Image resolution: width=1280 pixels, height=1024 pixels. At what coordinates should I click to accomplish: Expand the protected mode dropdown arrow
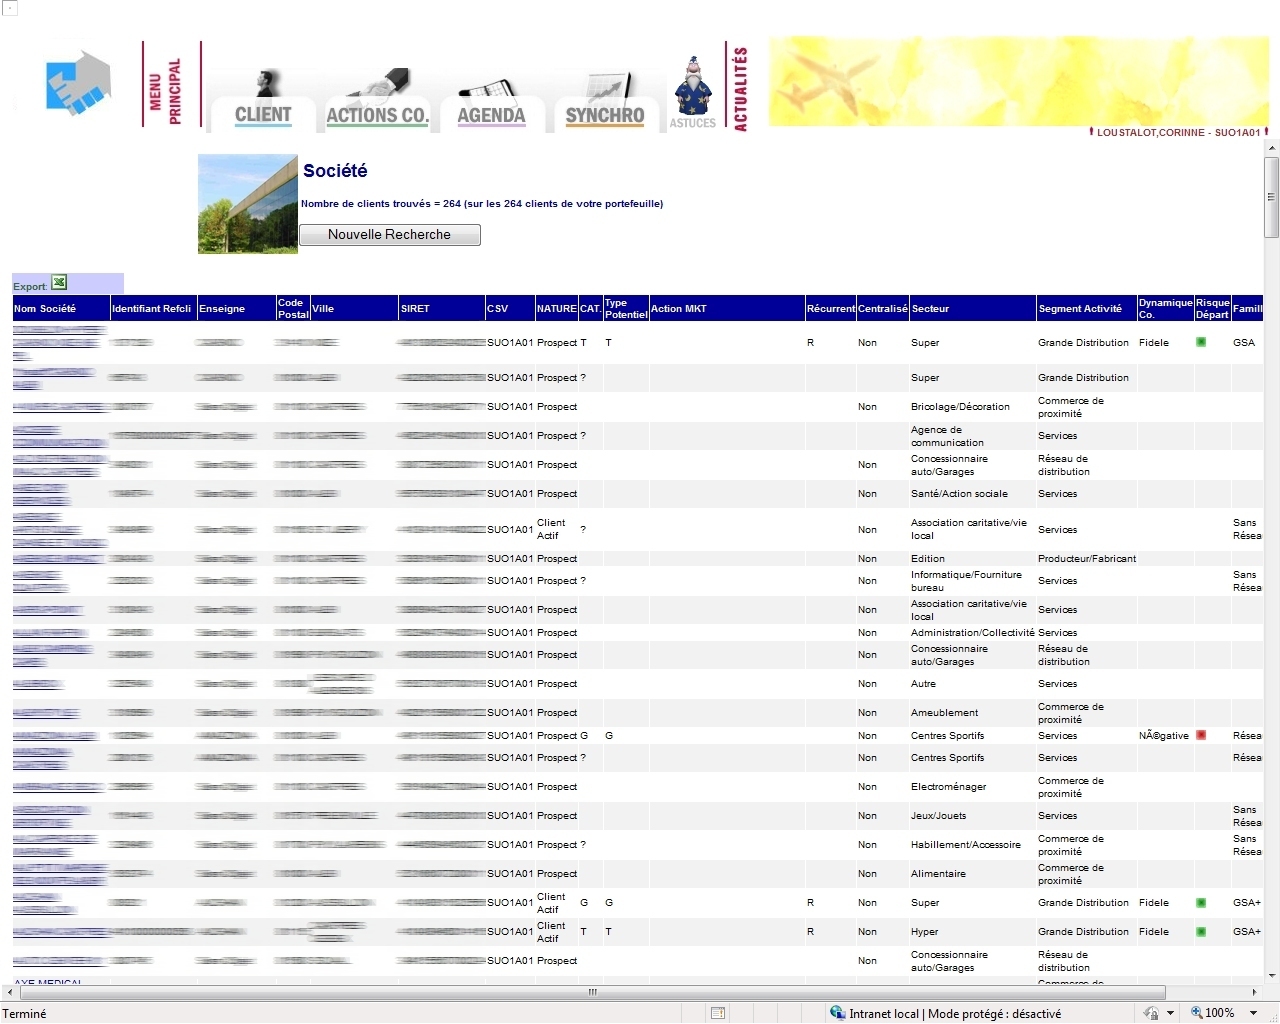click(x=1170, y=1013)
